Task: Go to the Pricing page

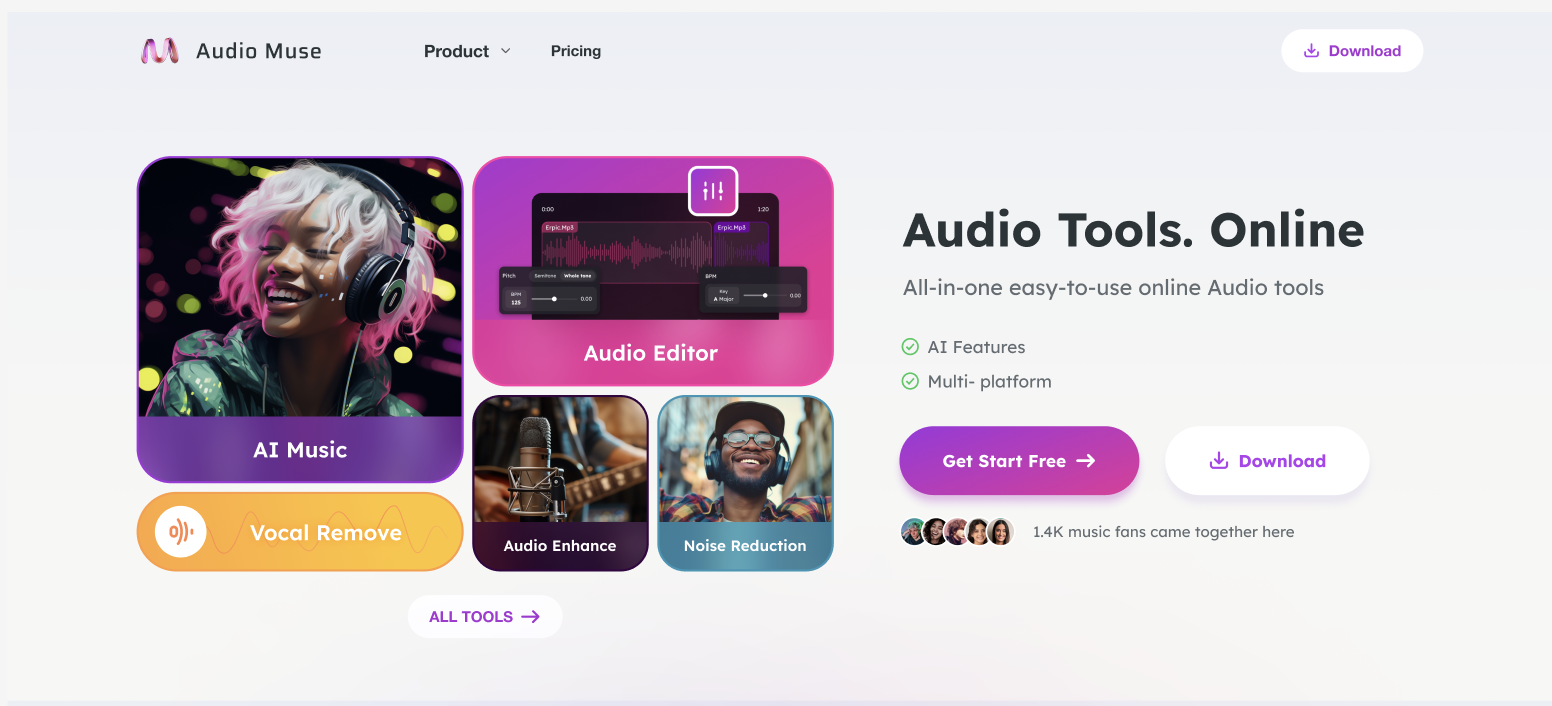Action: (576, 51)
